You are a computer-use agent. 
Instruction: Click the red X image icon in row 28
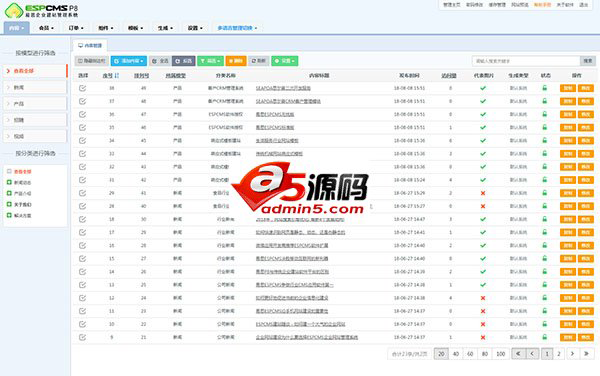point(483,206)
